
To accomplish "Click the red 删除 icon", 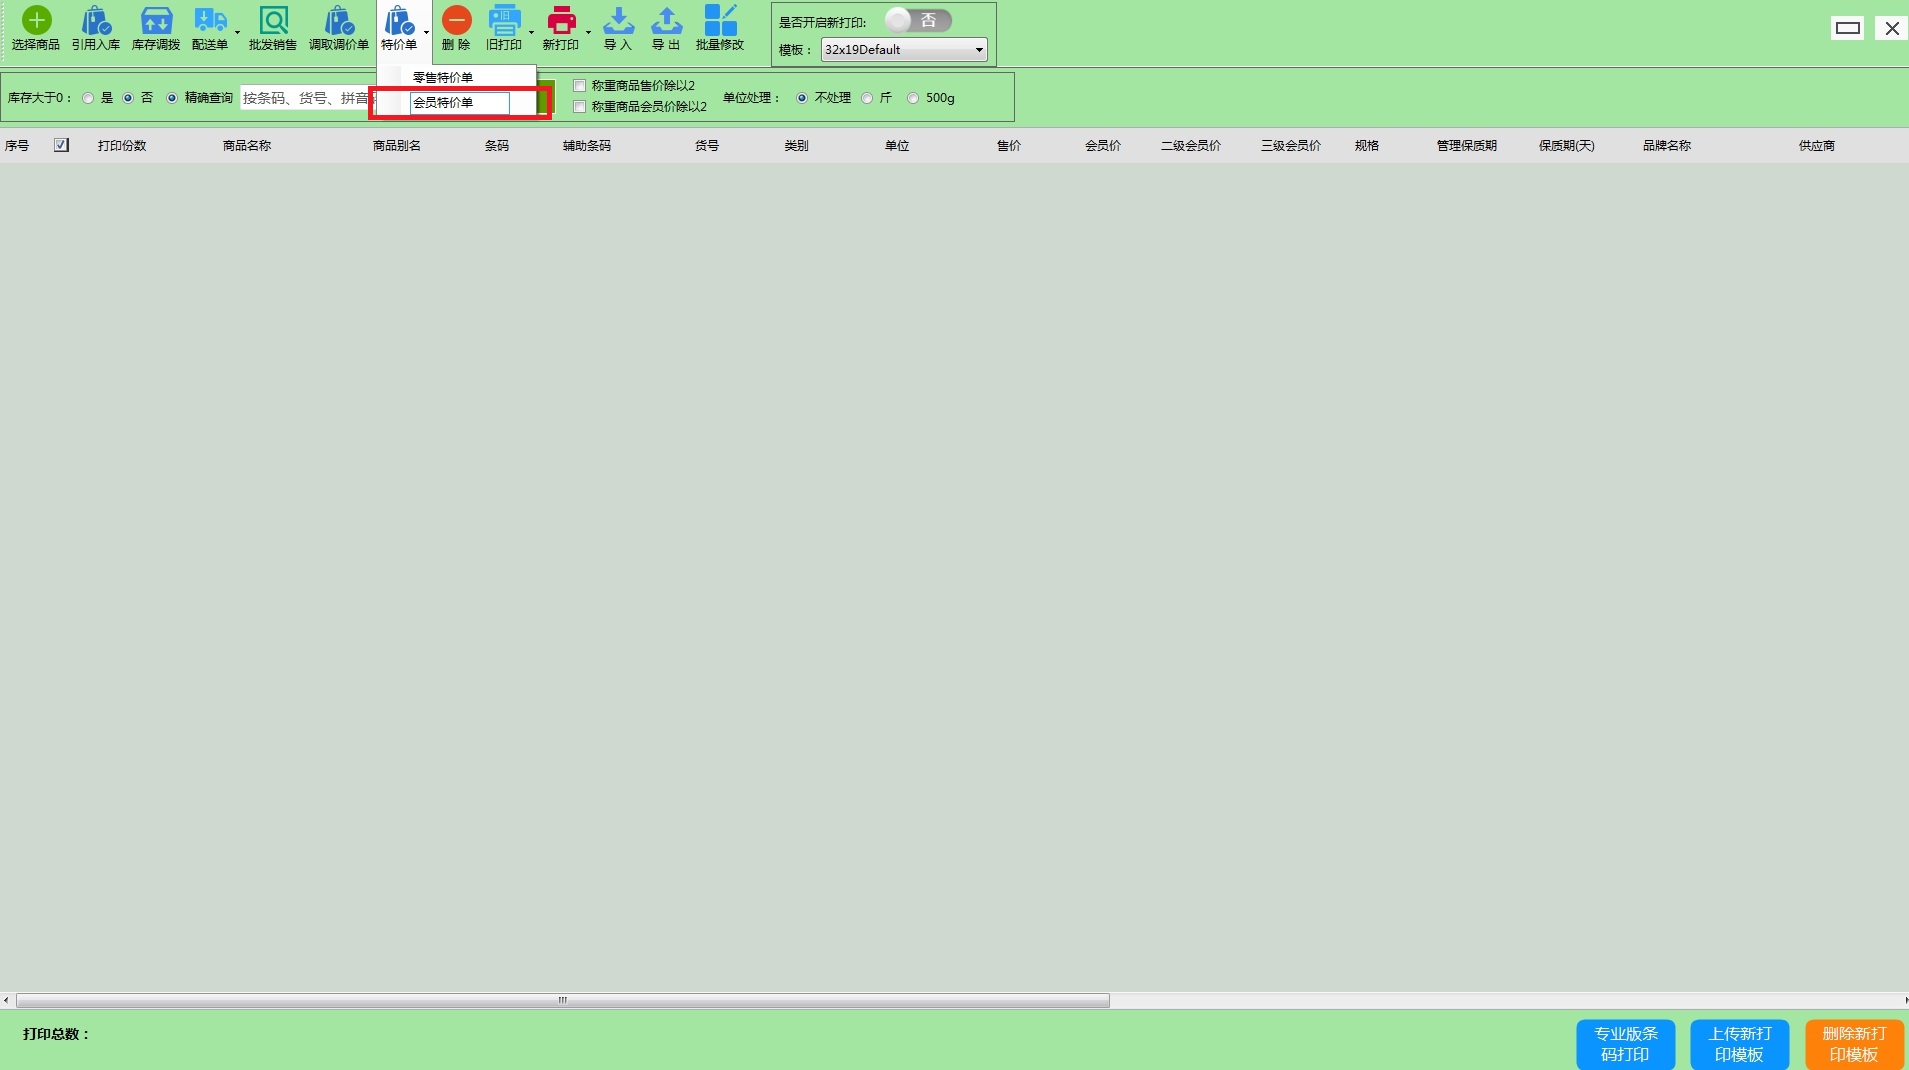I will pyautogui.click(x=456, y=21).
